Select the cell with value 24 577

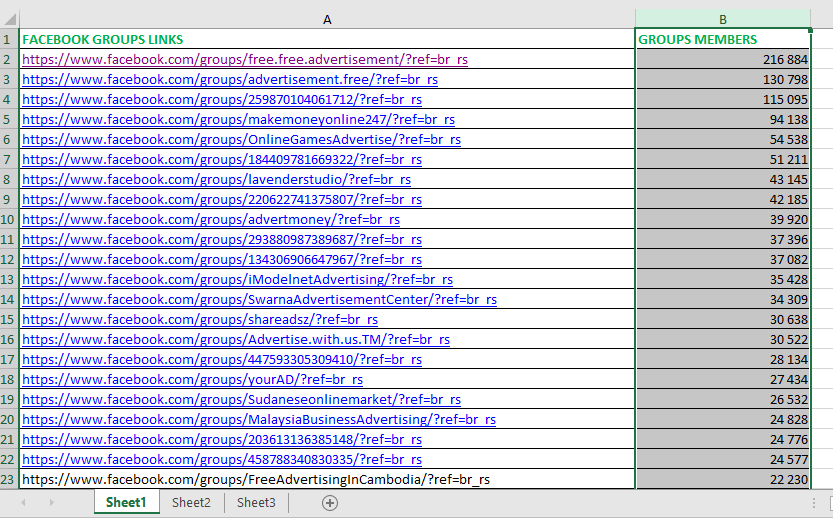(722, 460)
